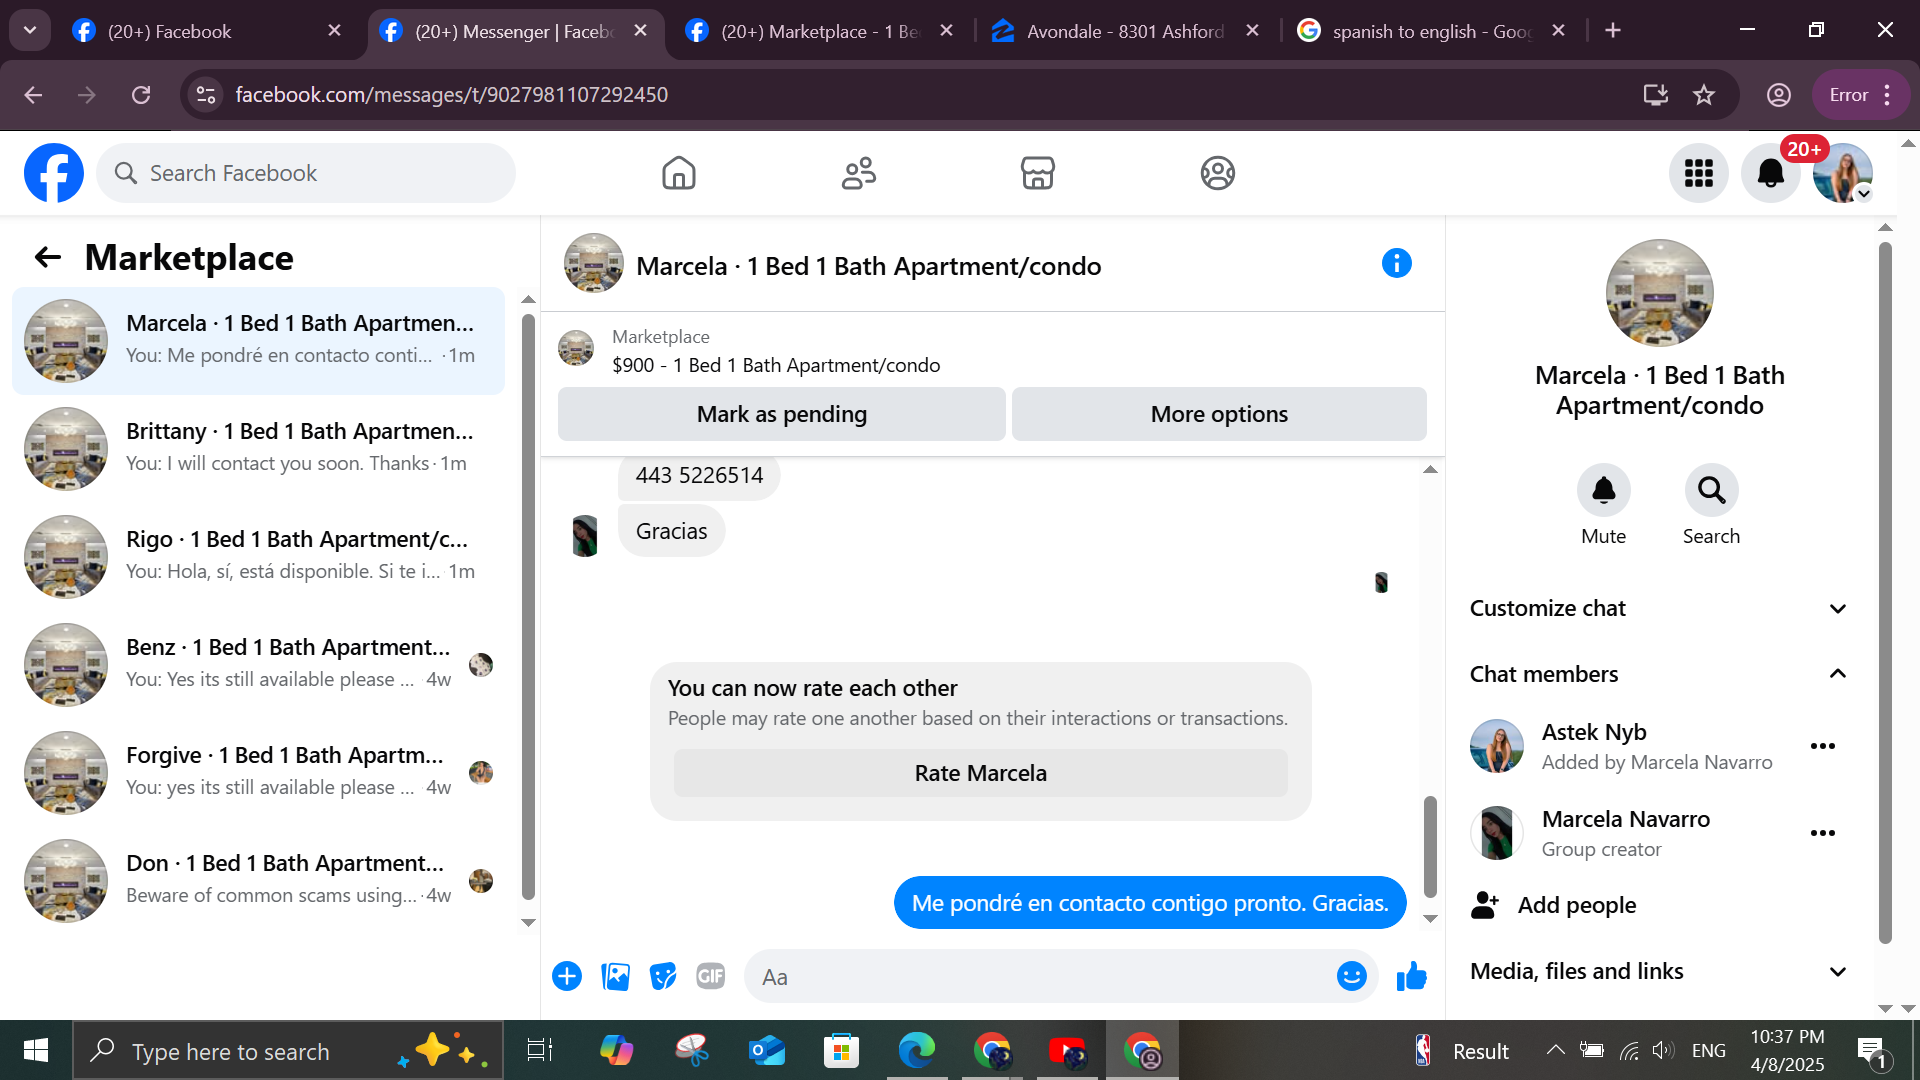Open options for Marcela Navarro member

tap(1822, 833)
